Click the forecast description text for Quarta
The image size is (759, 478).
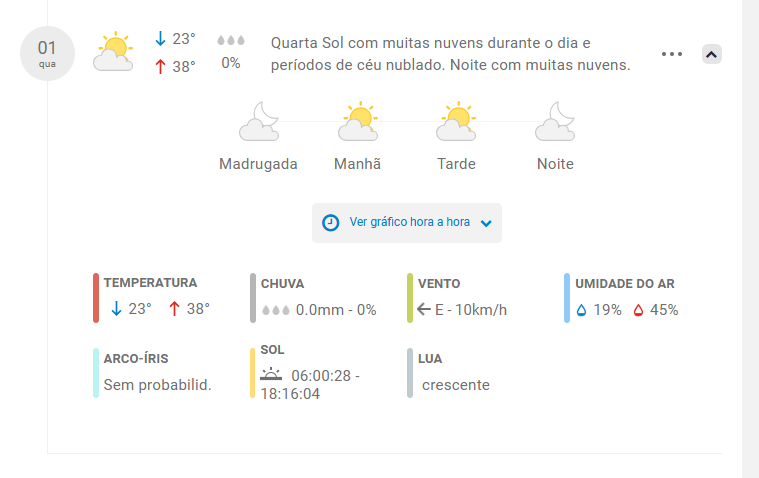coord(451,54)
